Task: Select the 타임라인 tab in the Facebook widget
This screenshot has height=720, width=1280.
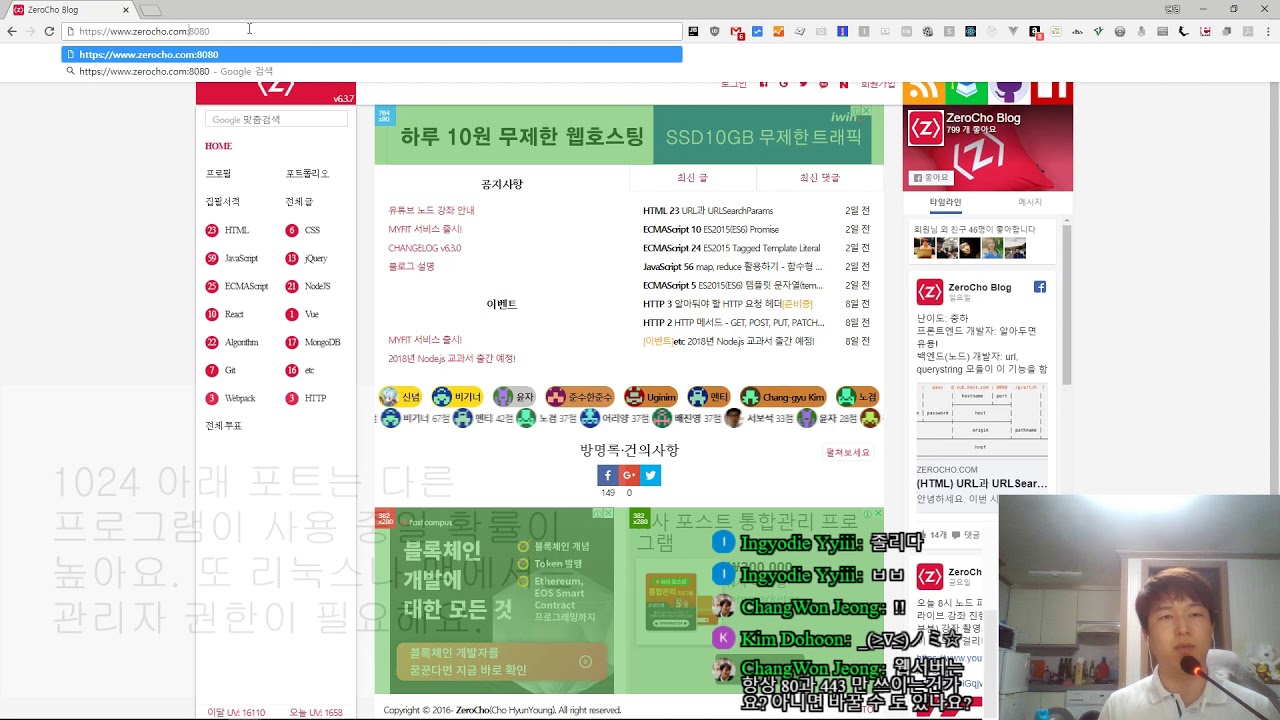Action: pos(945,202)
